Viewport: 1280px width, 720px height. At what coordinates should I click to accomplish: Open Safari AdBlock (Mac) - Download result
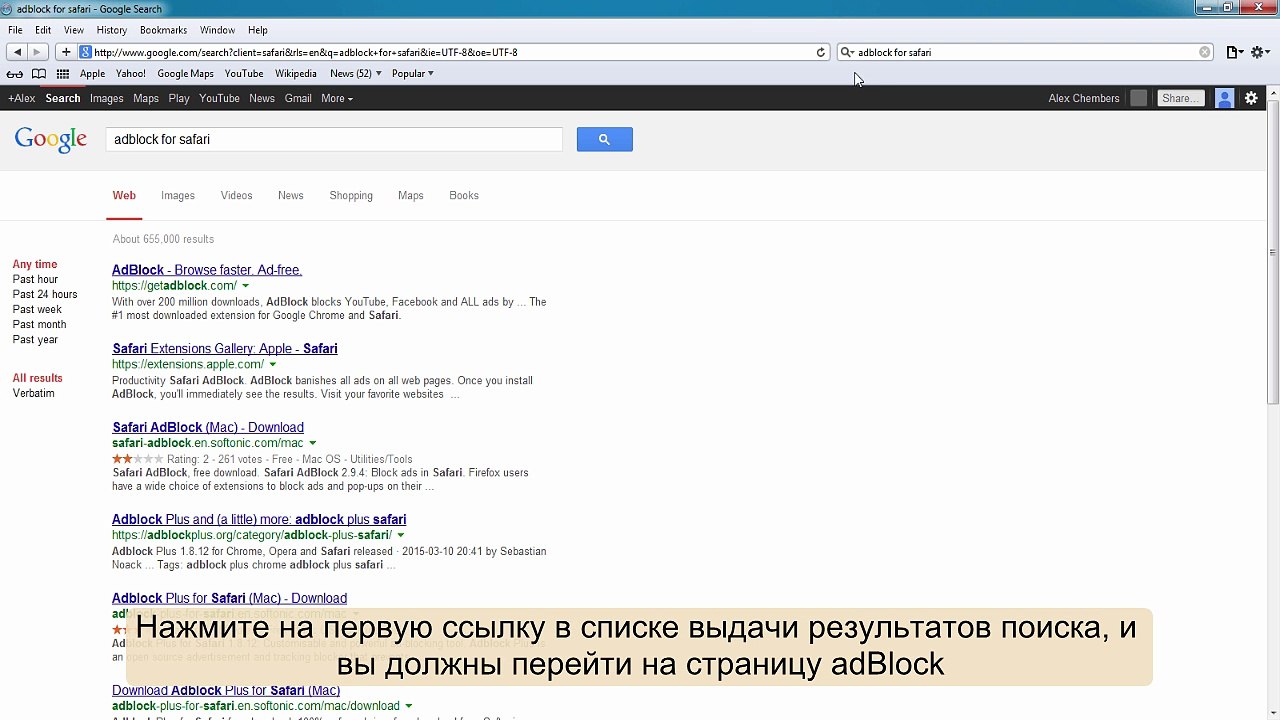point(208,428)
